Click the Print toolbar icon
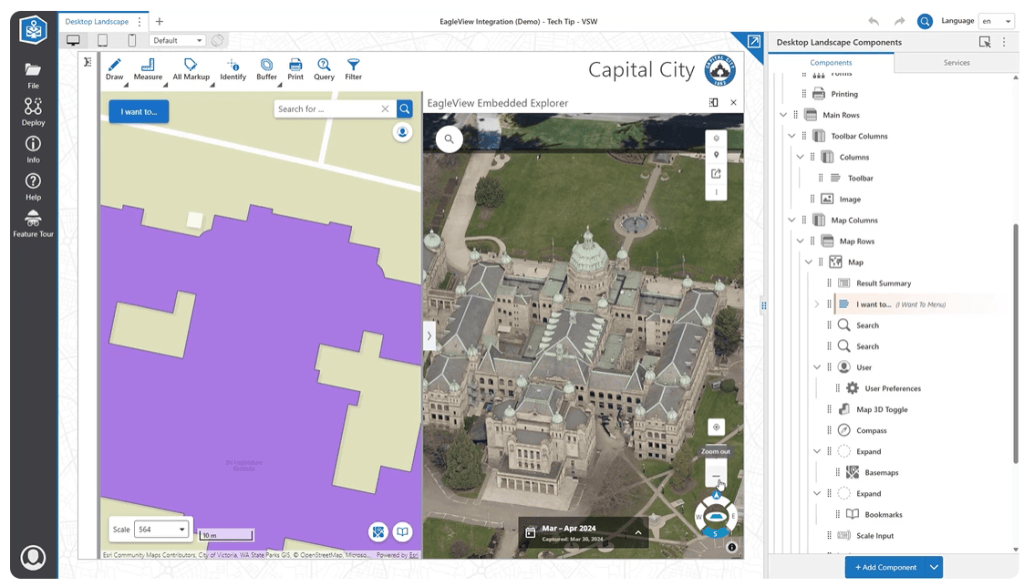 (295, 69)
